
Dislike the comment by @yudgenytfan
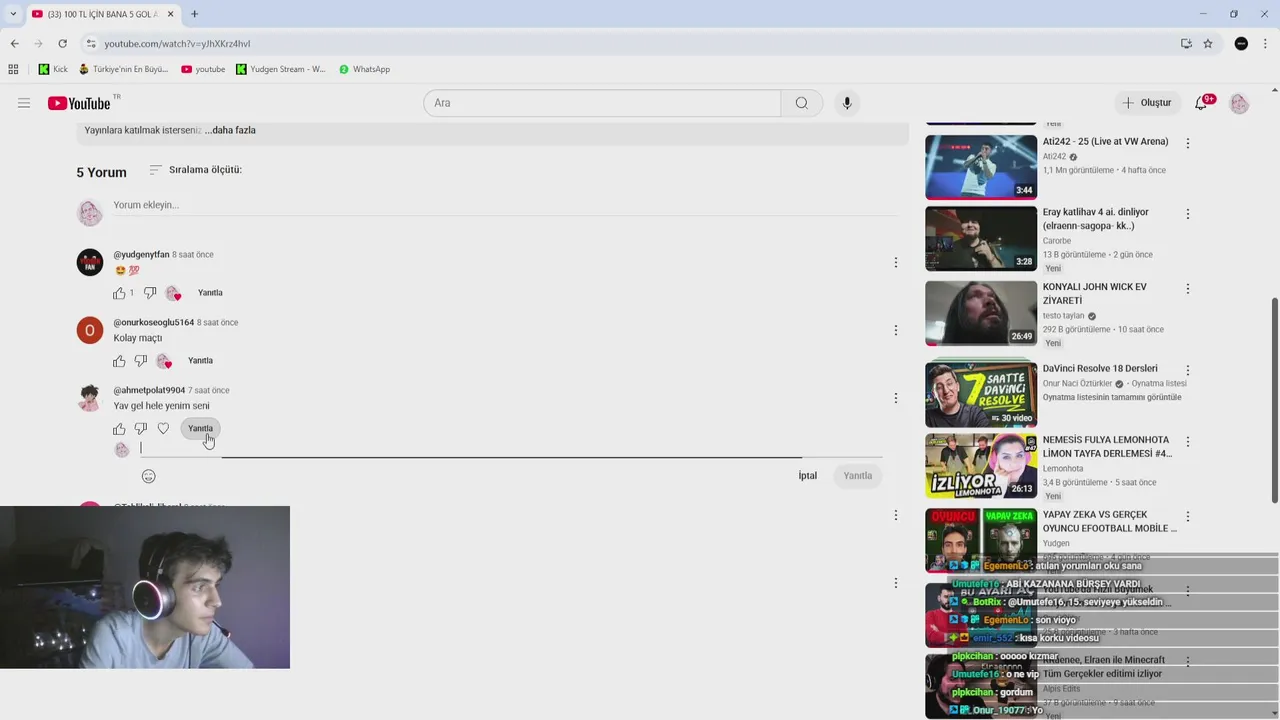pos(150,293)
